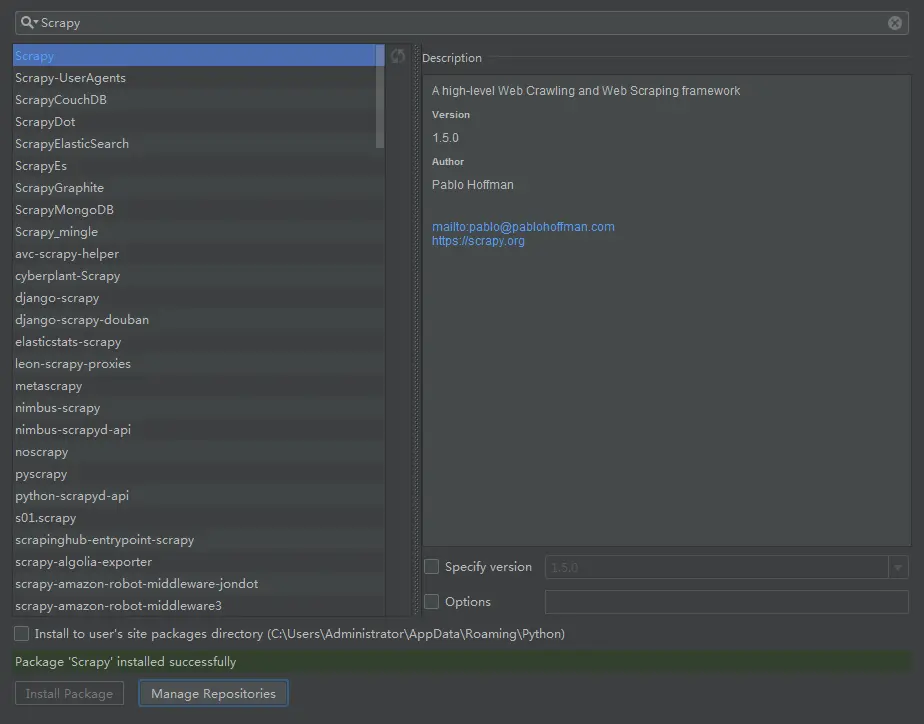Screen dimensions: 924x724
Task: Select nimbus-scrapy package
Action: (x=199, y=408)
